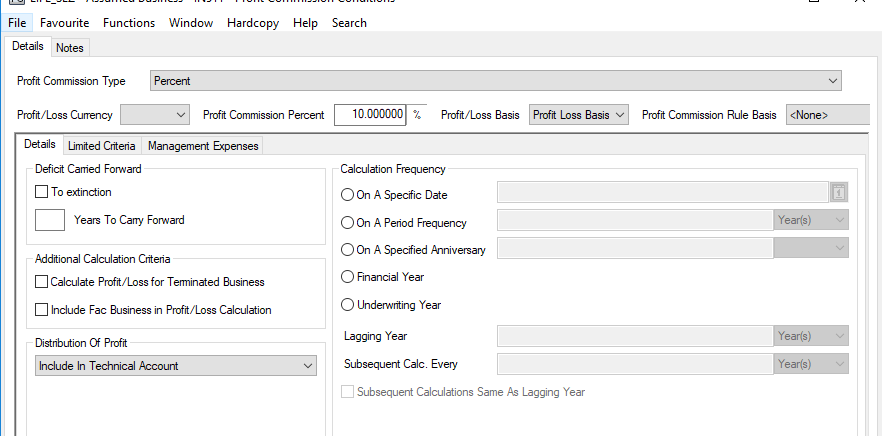The height and width of the screenshot is (436, 882).
Task: Click the Years To Carry Forward box
Action: pyautogui.click(x=50, y=220)
